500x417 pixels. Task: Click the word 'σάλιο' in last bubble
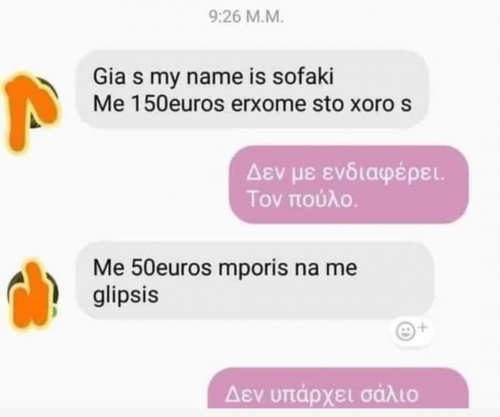click(389, 395)
